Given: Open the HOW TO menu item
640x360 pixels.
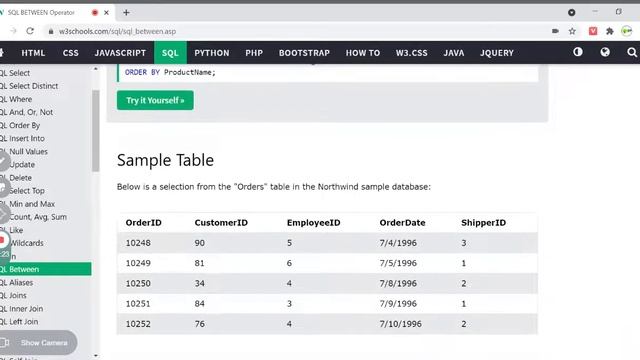Looking at the screenshot, I should tap(363, 53).
